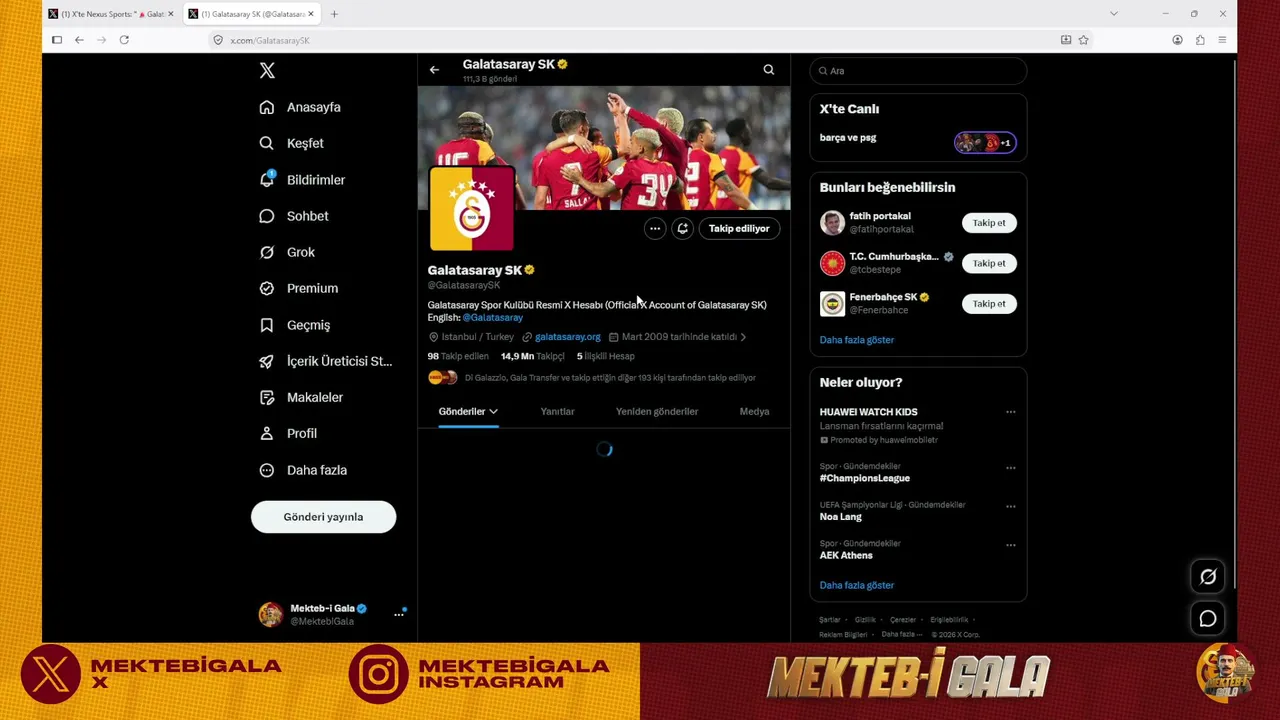This screenshot has width=1280, height=720.
Task: Click the install app icon in the address bar
Action: (x=1066, y=40)
